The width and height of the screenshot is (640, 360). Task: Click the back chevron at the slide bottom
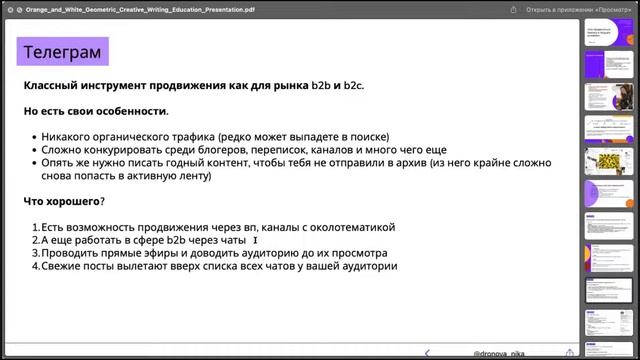point(427,353)
